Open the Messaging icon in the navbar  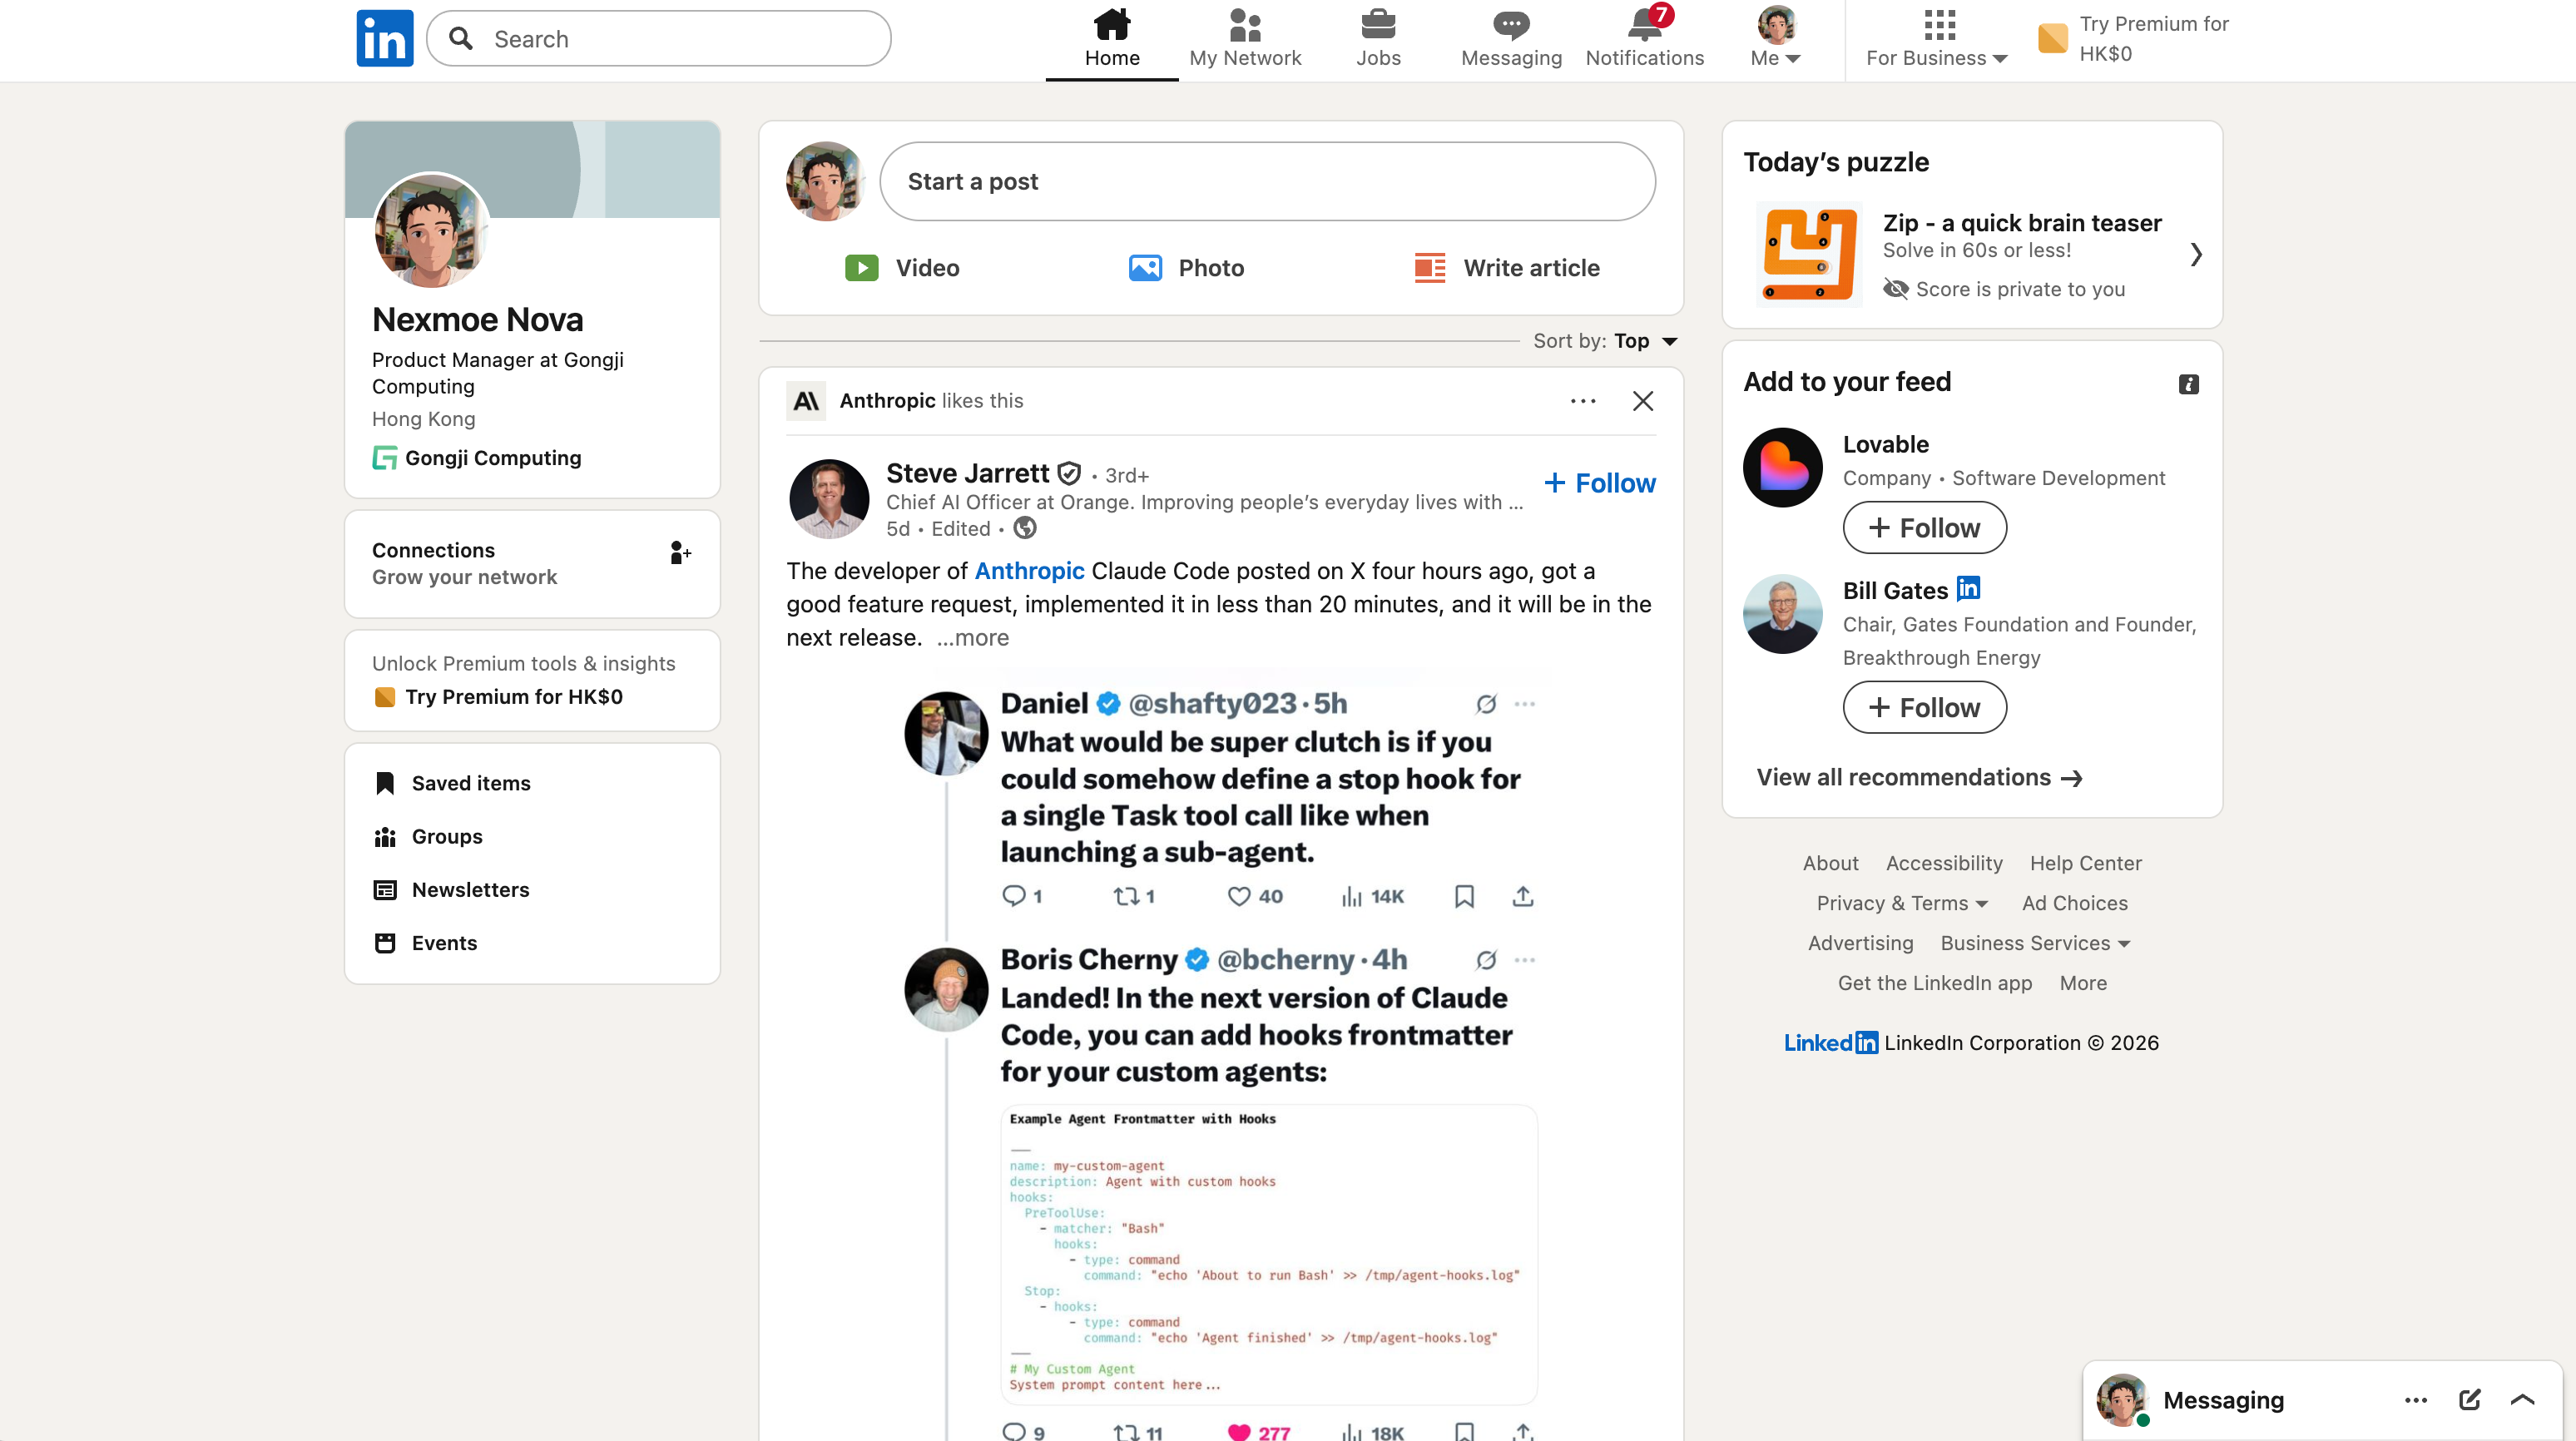(1510, 38)
